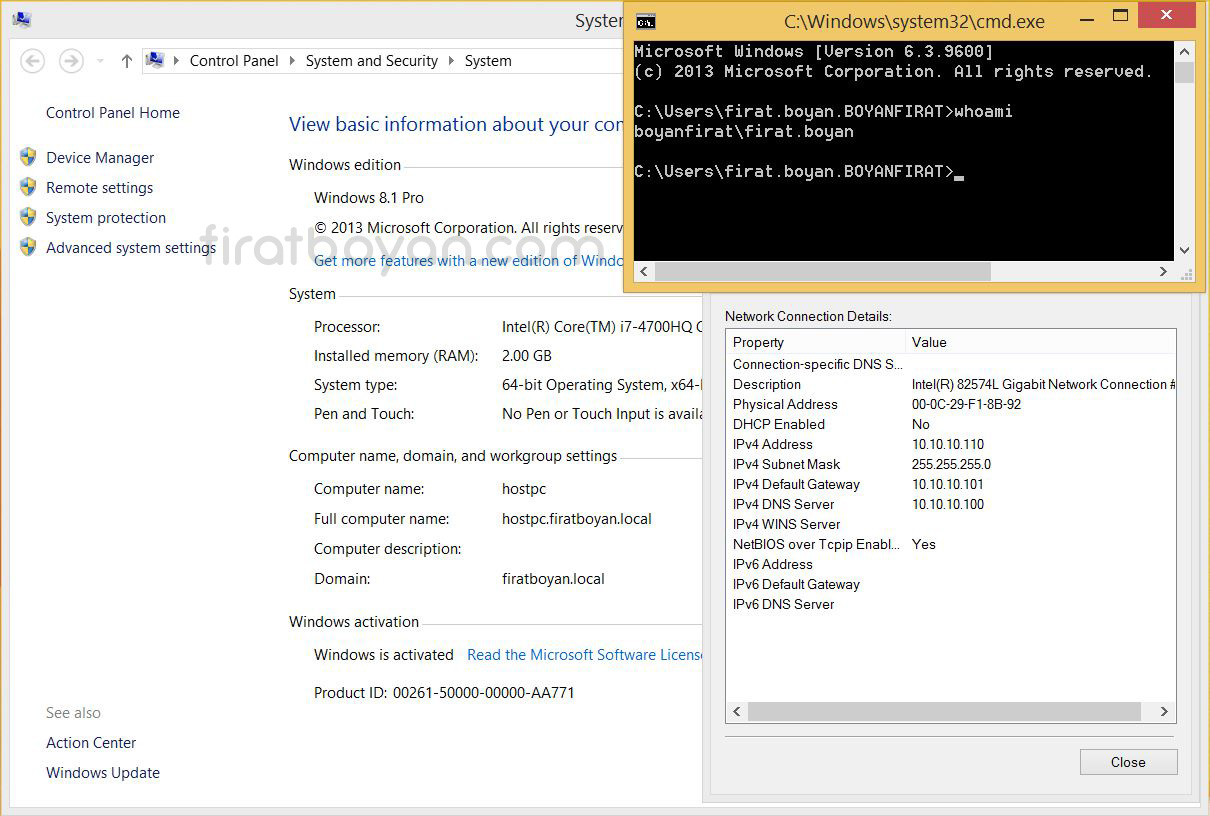Close the cmd.exe window
Image resolution: width=1210 pixels, height=816 pixels.
(x=1166, y=16)
